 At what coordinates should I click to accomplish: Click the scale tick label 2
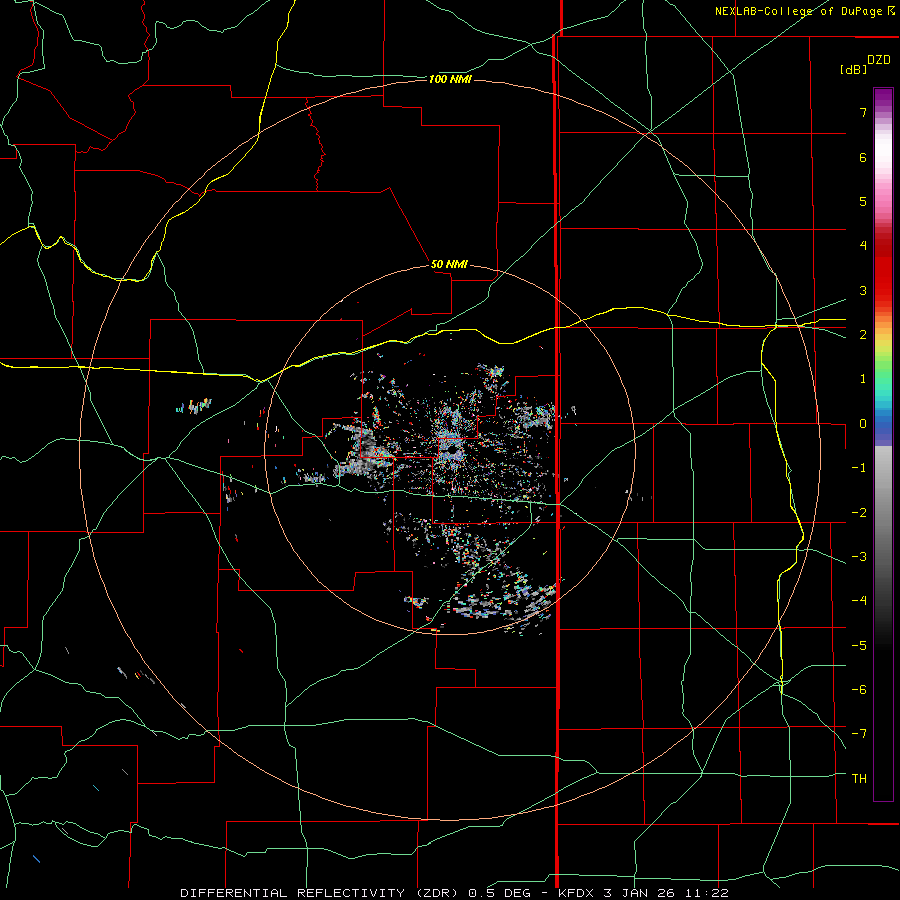tap(863, 335)
